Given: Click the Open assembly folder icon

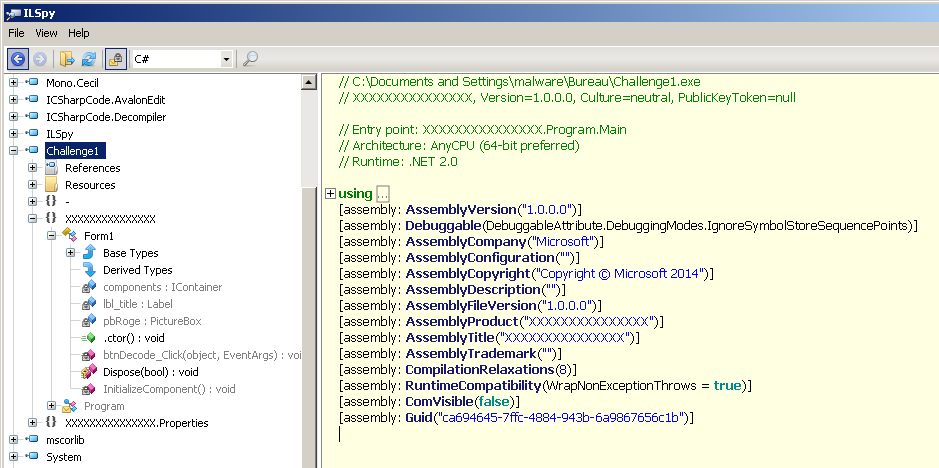Looking at the screenshot, I should 67,59.
